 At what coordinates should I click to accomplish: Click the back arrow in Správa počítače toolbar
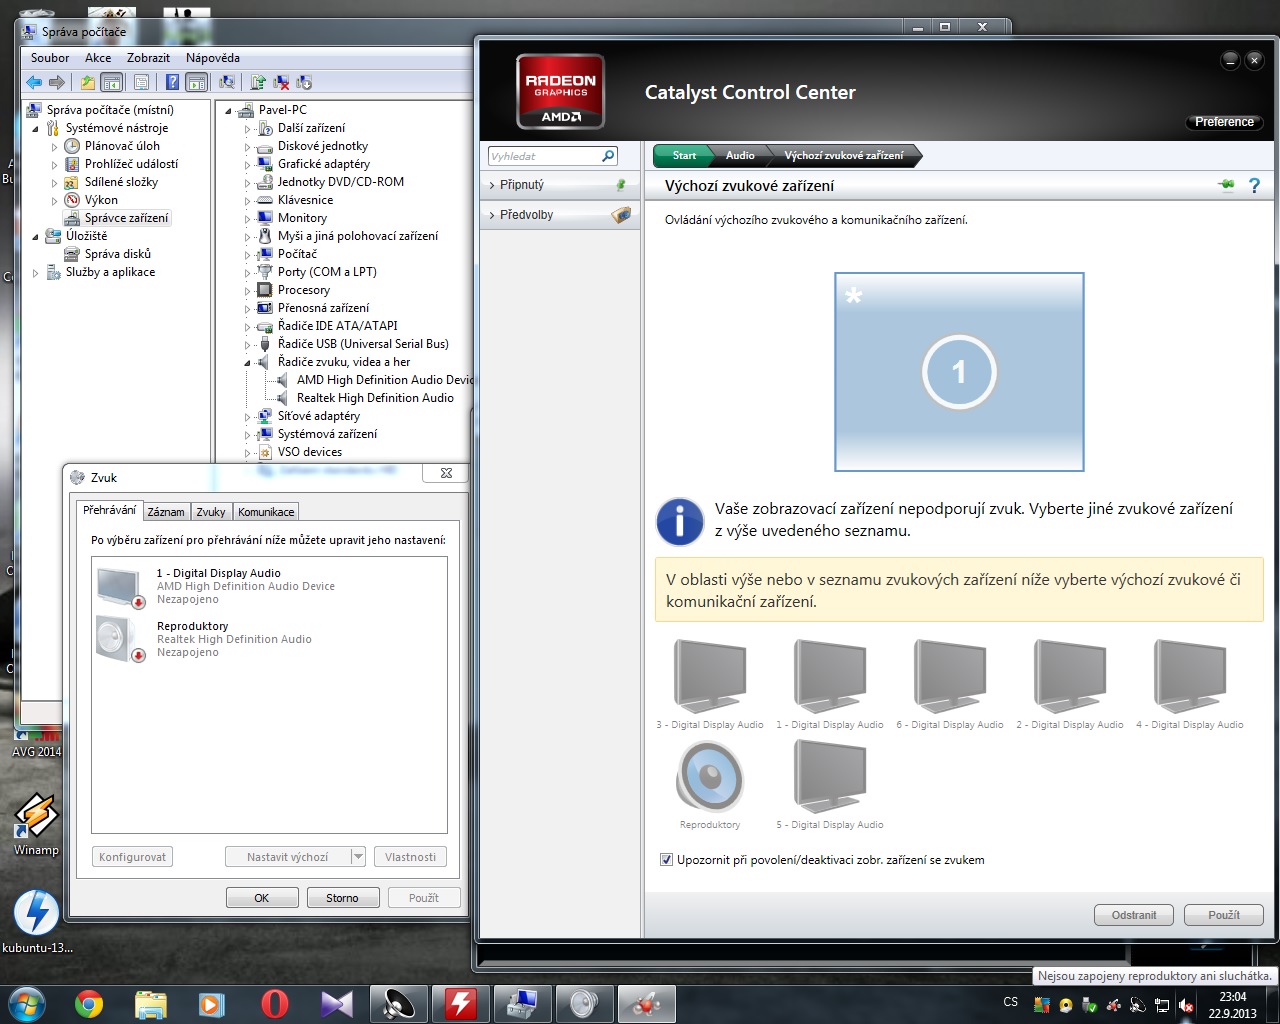click(35, 83)
